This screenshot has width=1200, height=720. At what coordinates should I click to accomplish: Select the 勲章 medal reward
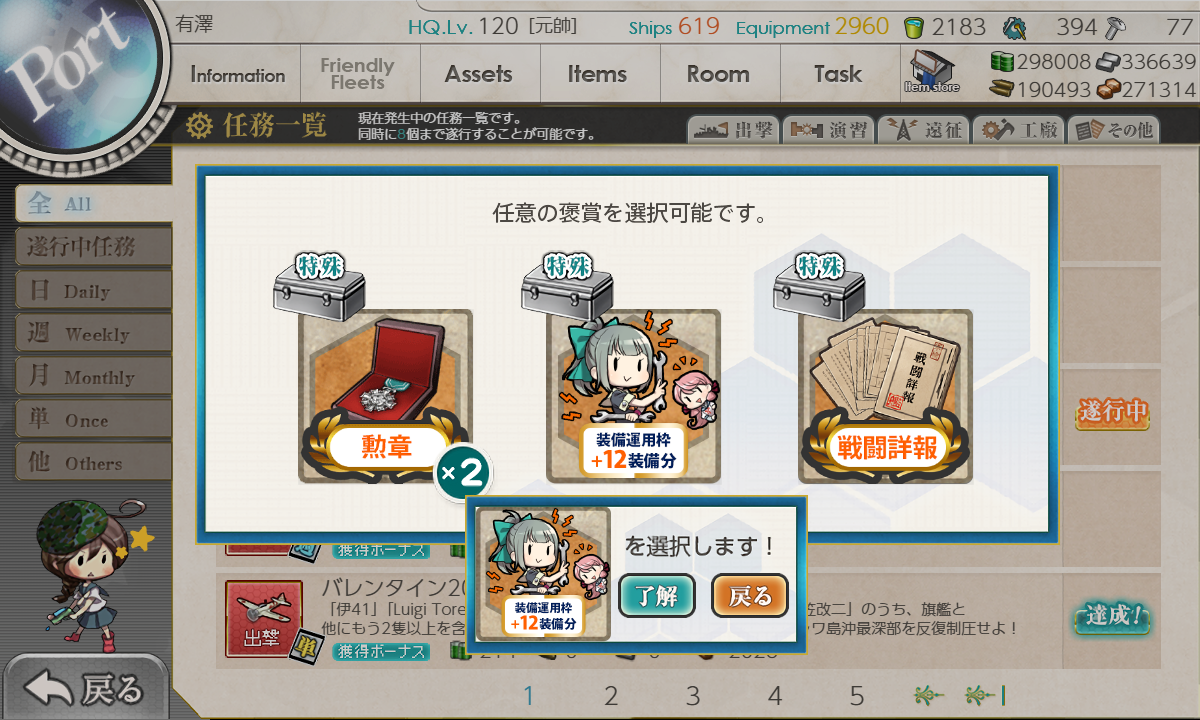[x=385, y=397]
